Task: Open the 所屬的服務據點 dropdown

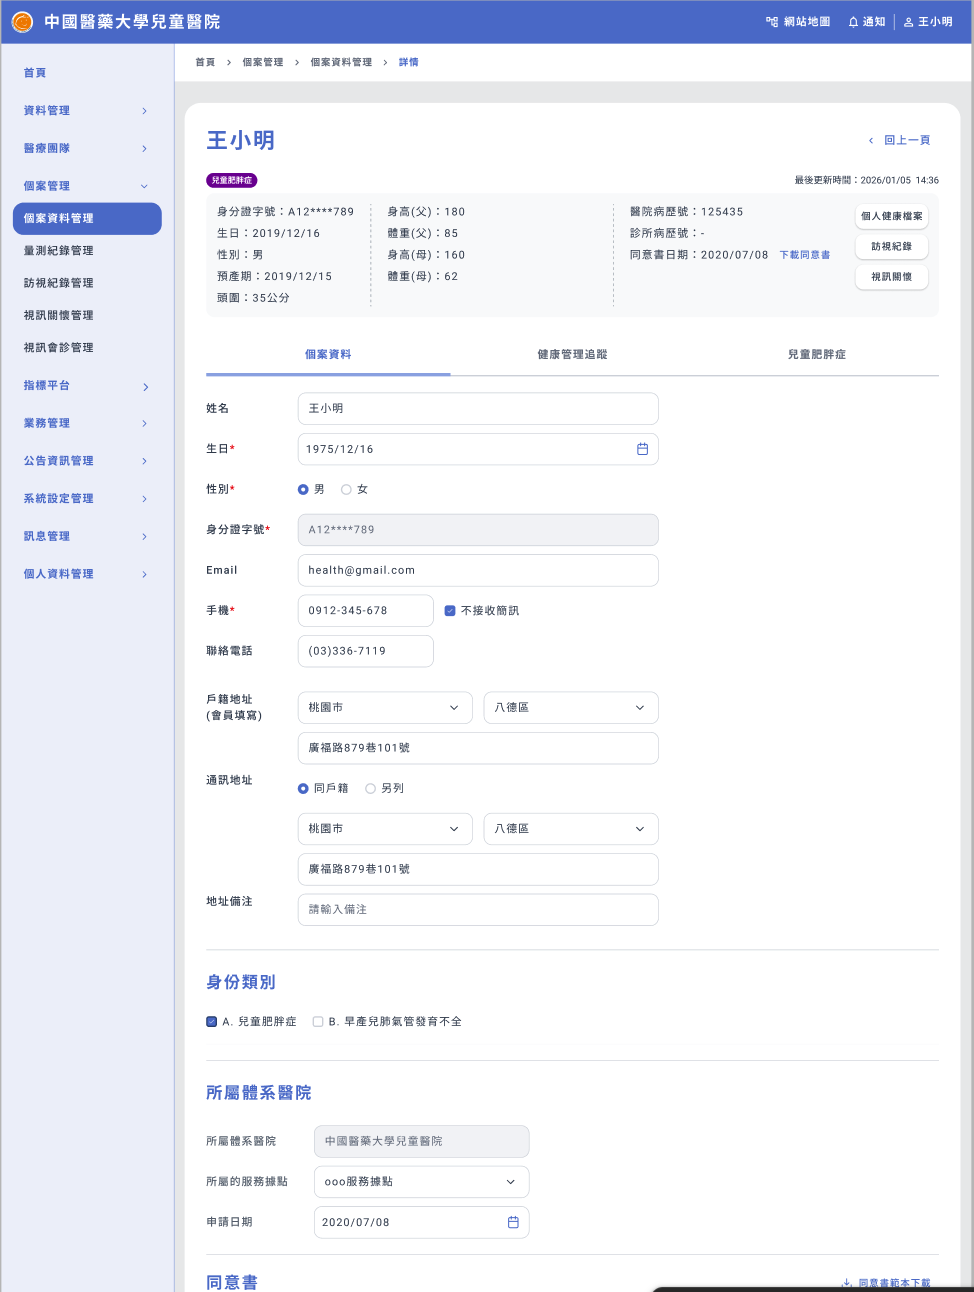Action: (421, 1182)
